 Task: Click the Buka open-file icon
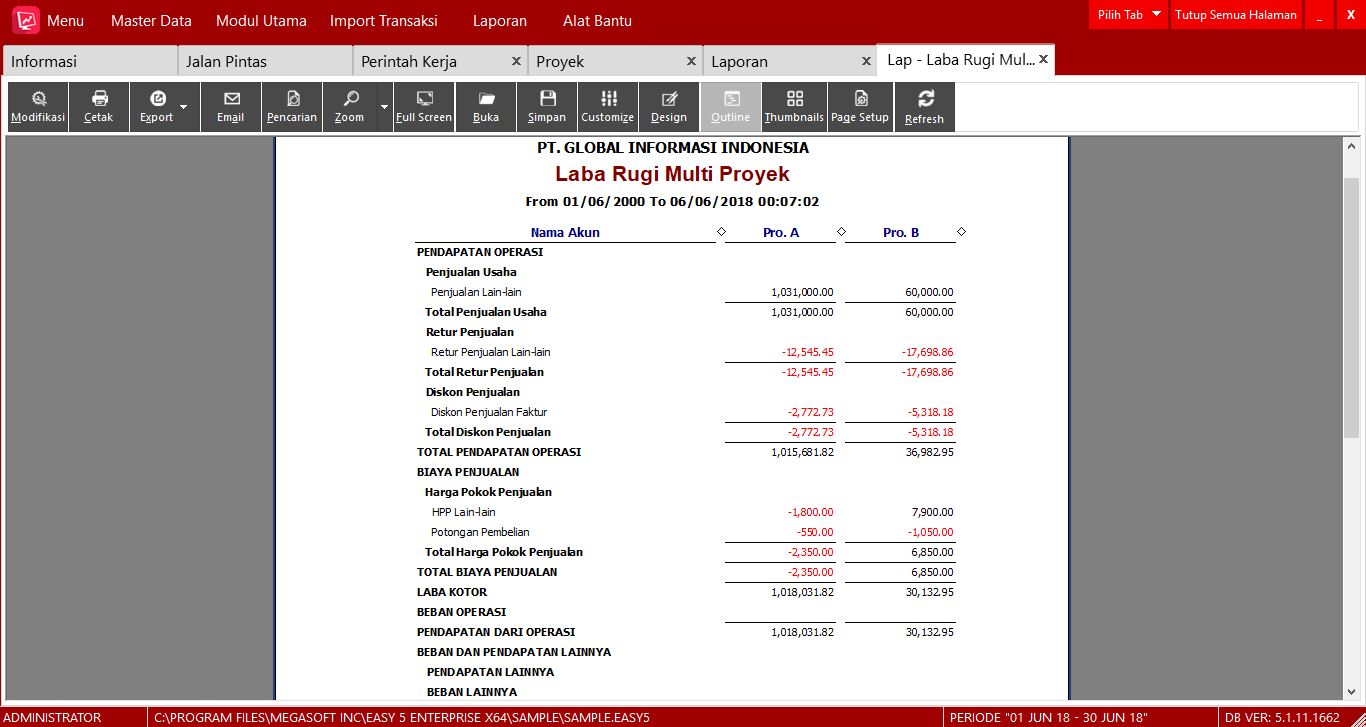pos(486,106)
